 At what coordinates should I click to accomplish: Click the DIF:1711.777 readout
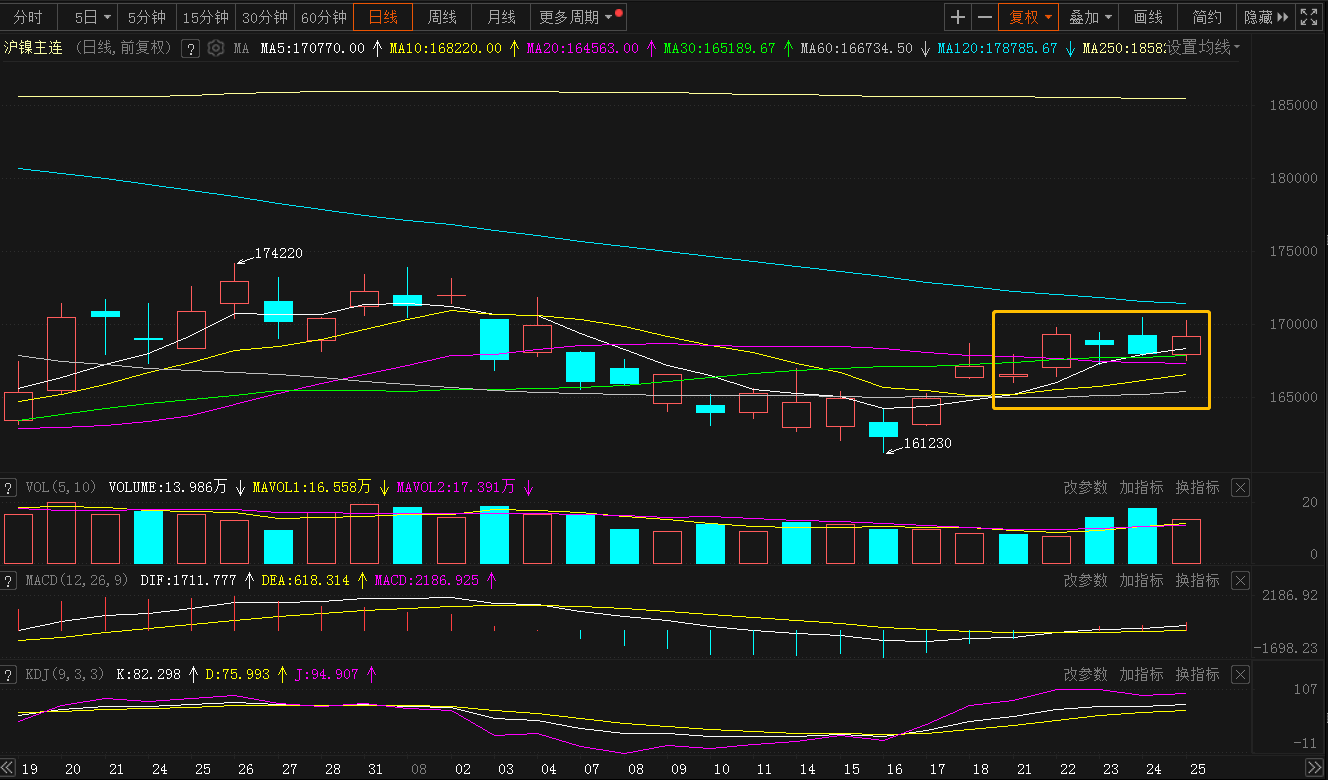pyautogui.click(x=188, y=581)
